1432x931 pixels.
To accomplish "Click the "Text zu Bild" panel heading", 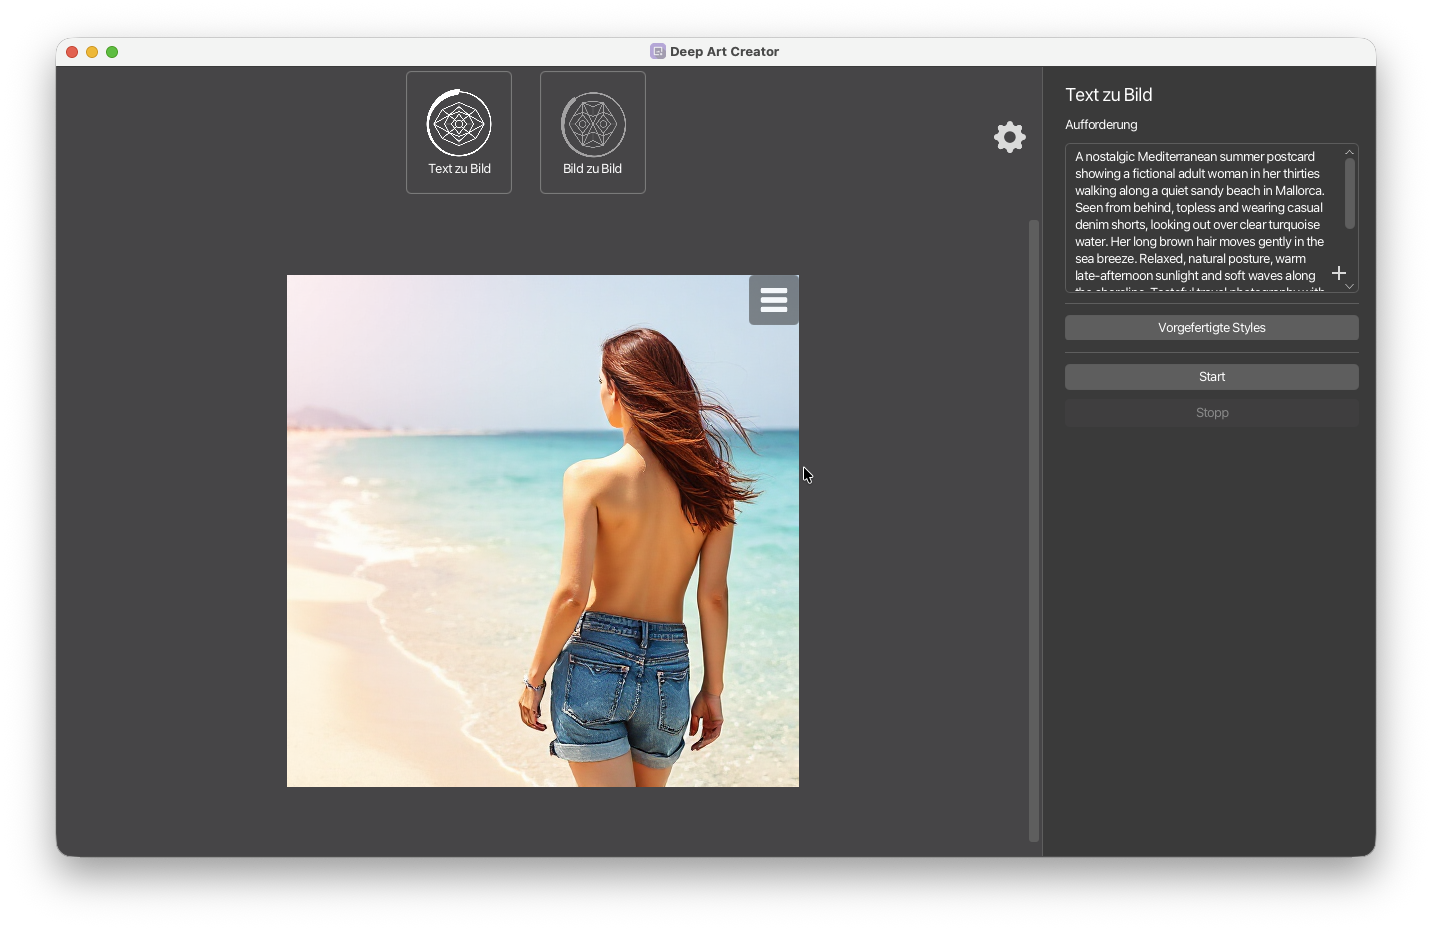I will pyautogui.click(x=1109, y=95).
